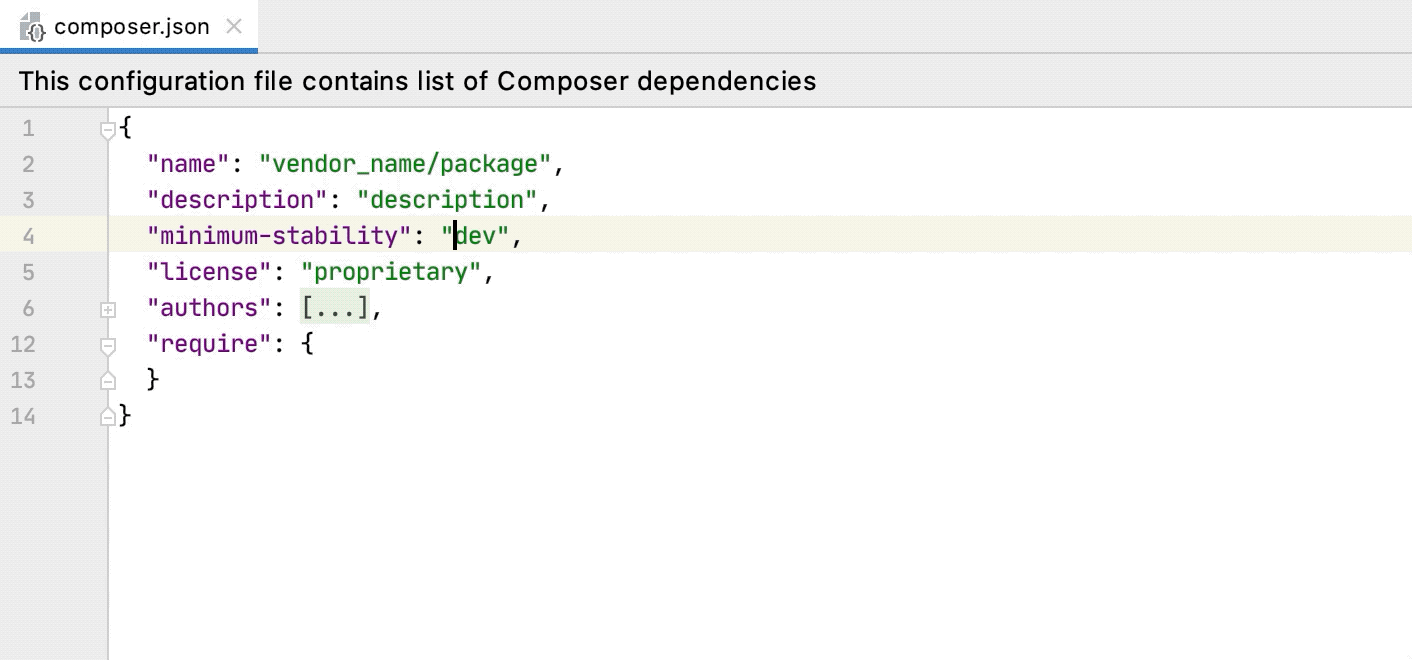Screen dimensions: 1412x660
Task: Collapse the root JSON object at line 1
Action: pyautogui.click(x=108, y=128)
